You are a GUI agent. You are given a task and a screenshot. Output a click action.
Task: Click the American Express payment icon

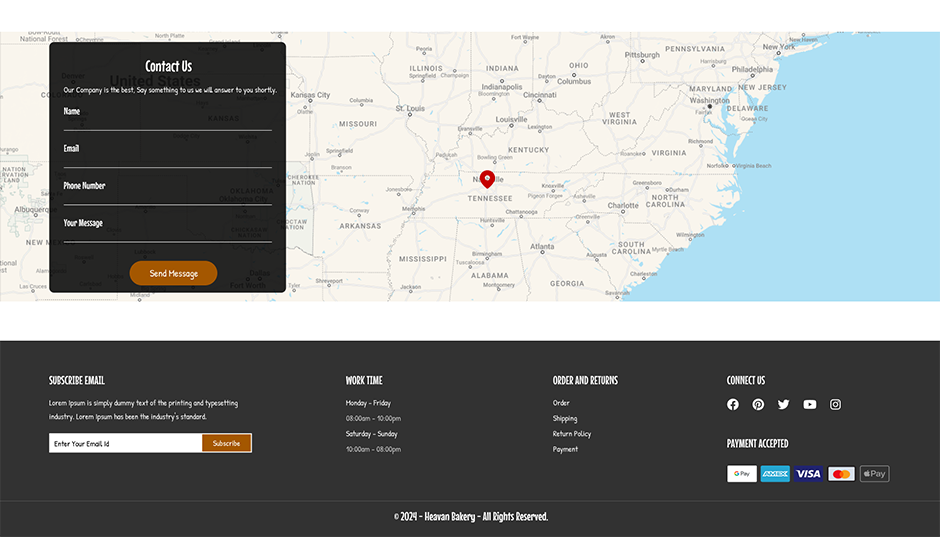775,474
